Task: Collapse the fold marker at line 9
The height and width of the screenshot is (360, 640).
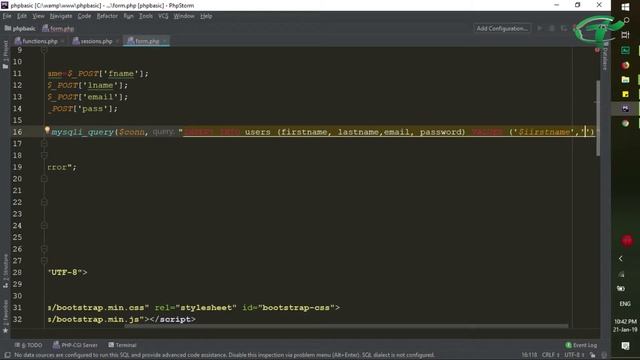Action: pos(44,50)
